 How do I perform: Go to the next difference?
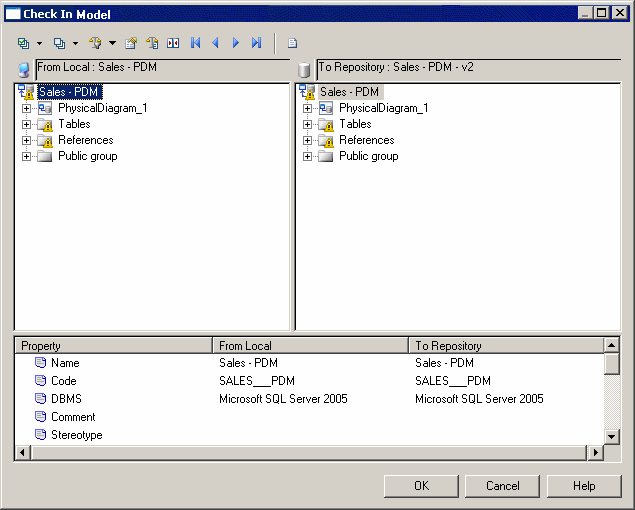pos(236,43)
